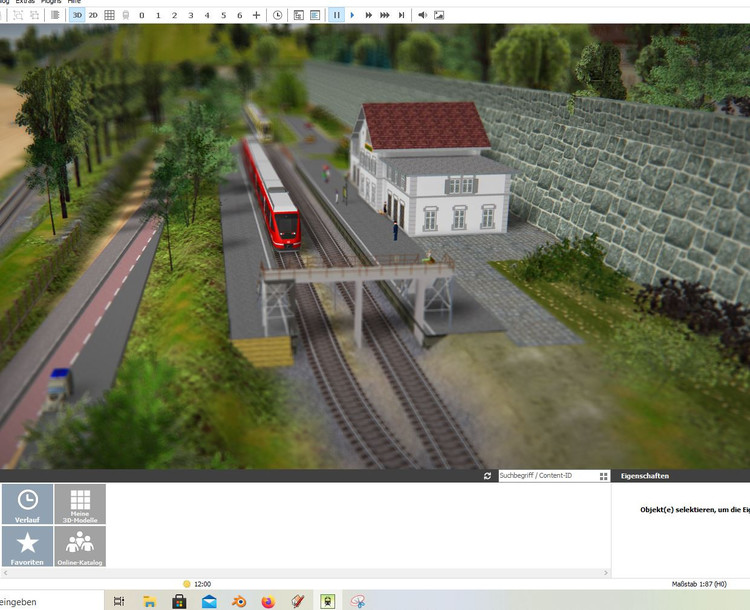This screenshot has width=750, height=610.
Task: Step simulation forward one frame
Action: pos(401,15)
